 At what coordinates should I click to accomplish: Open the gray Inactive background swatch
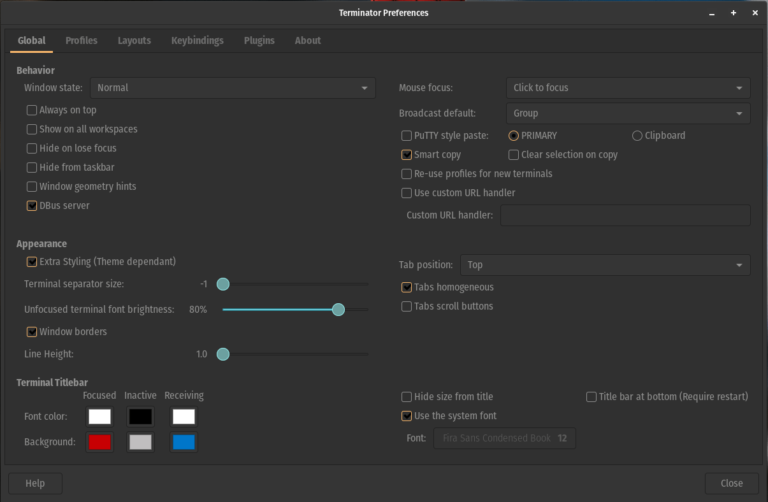pos(140,442)
